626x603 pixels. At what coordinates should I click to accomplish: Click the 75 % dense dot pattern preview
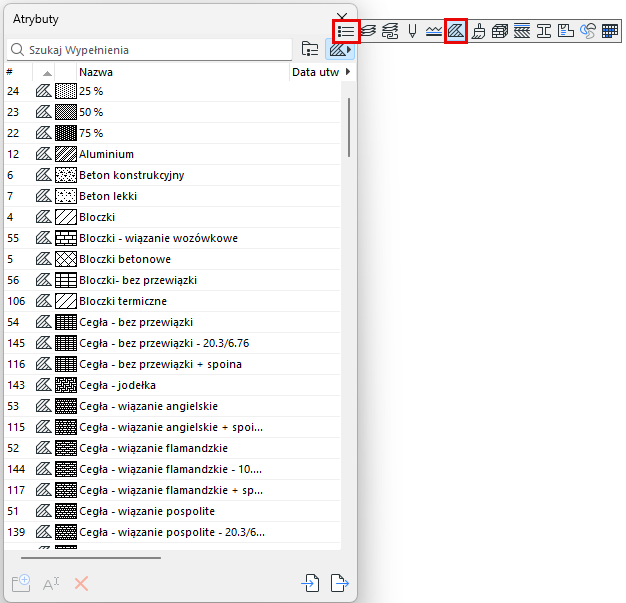pyautogui.click(x=66, y=133)
